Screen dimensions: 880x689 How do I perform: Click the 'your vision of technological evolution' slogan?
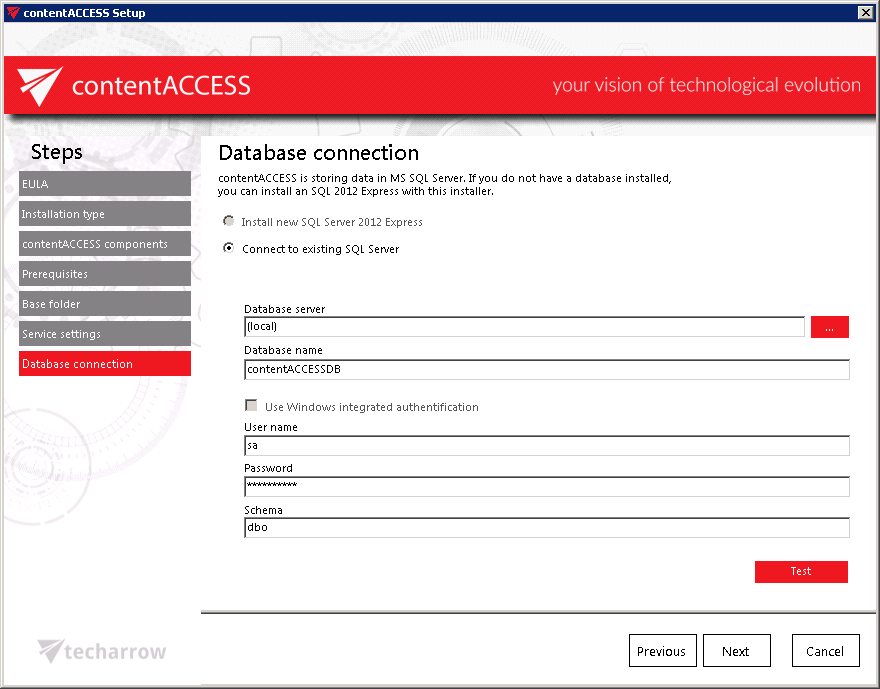707,85
